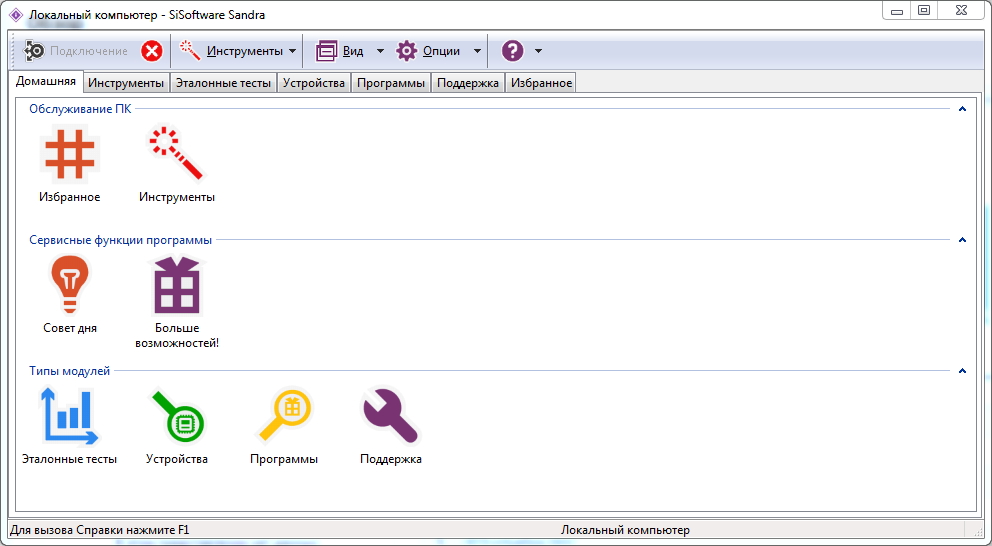Collapse the Обслуживание ПК section
Viewport: 992px width, 546px height.
click(962, 109)
